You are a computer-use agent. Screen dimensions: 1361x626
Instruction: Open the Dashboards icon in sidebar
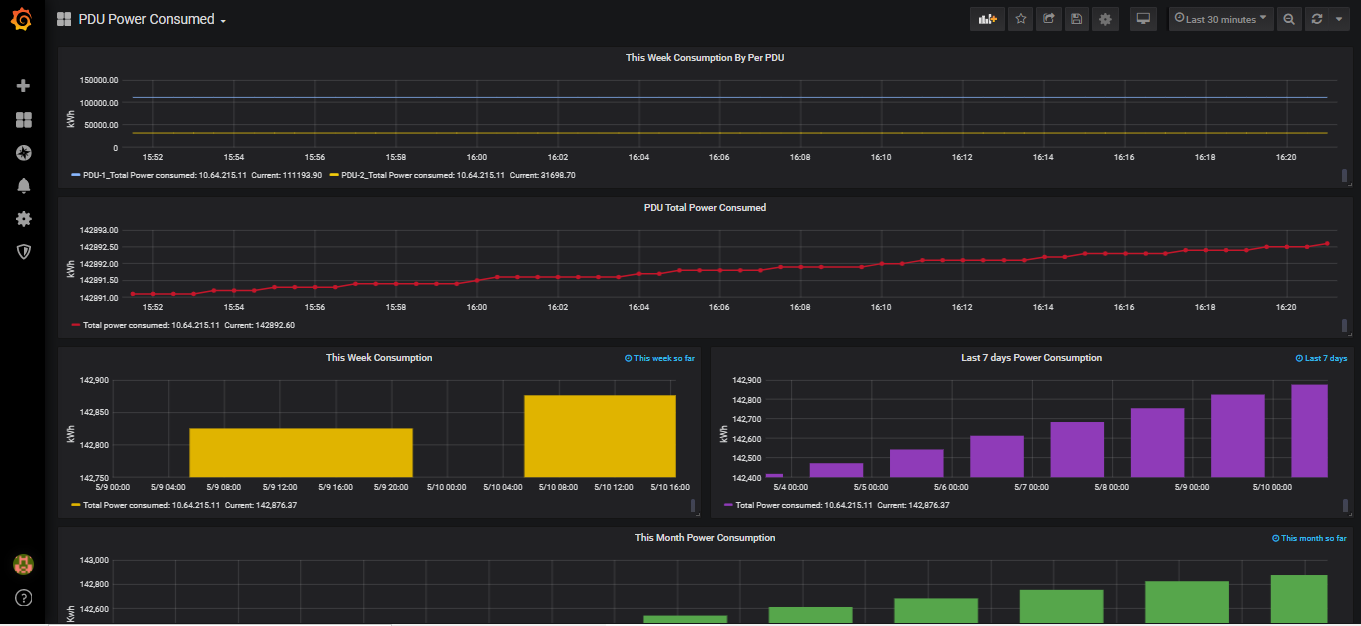pos(24,120)
